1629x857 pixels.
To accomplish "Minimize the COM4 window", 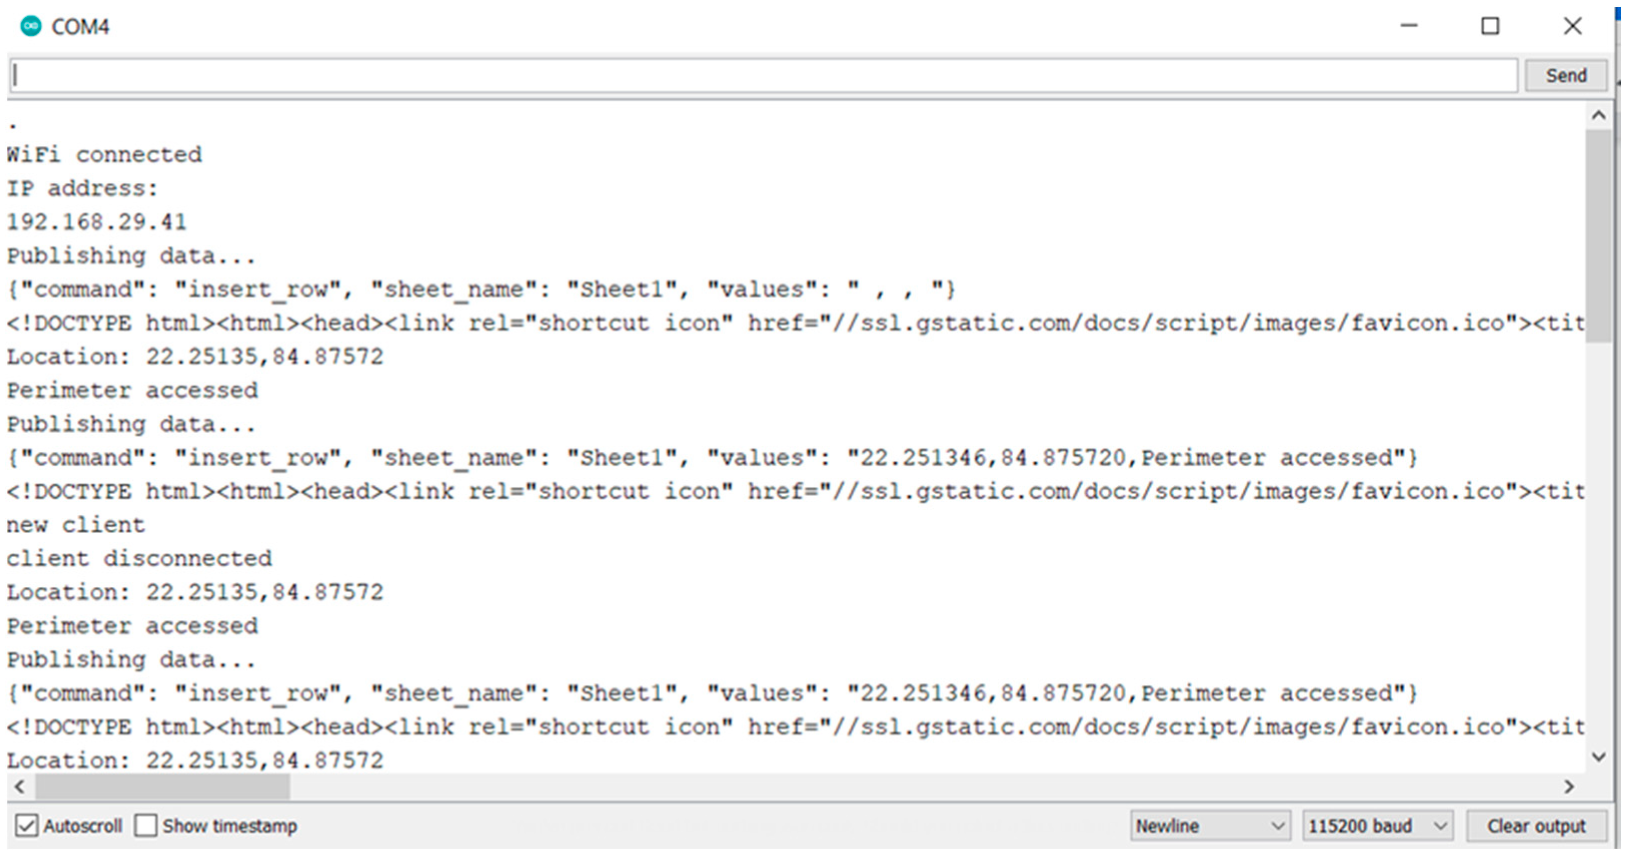I will click(1409, 26).
